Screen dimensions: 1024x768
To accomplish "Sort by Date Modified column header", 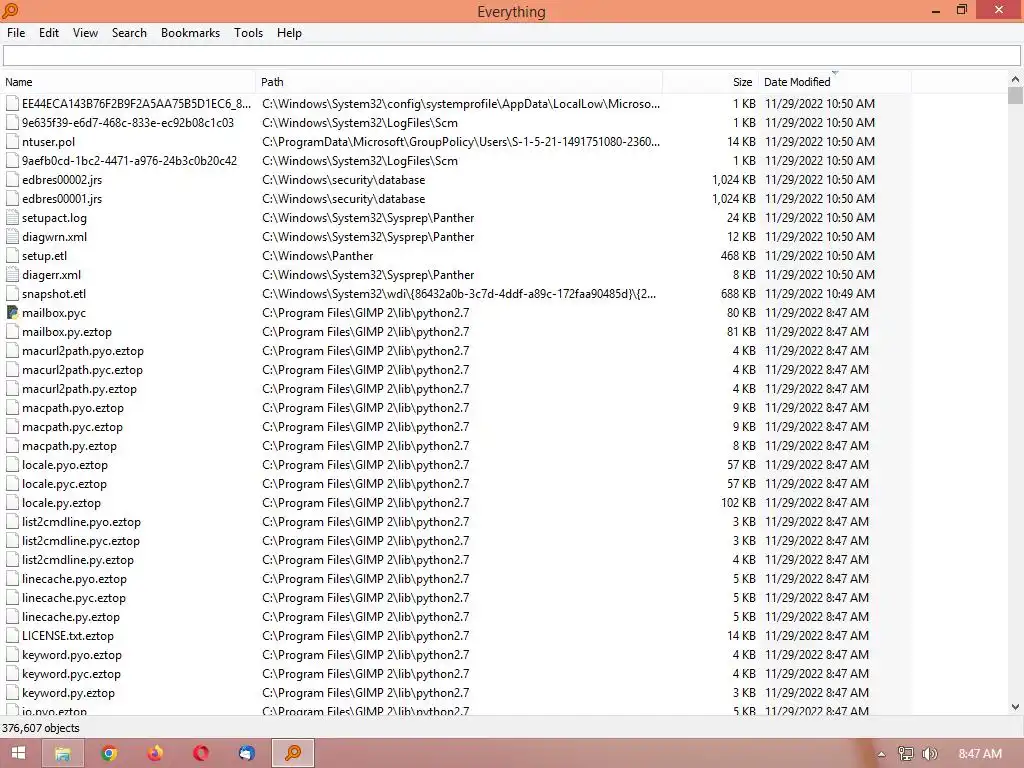I will point(835,82).
